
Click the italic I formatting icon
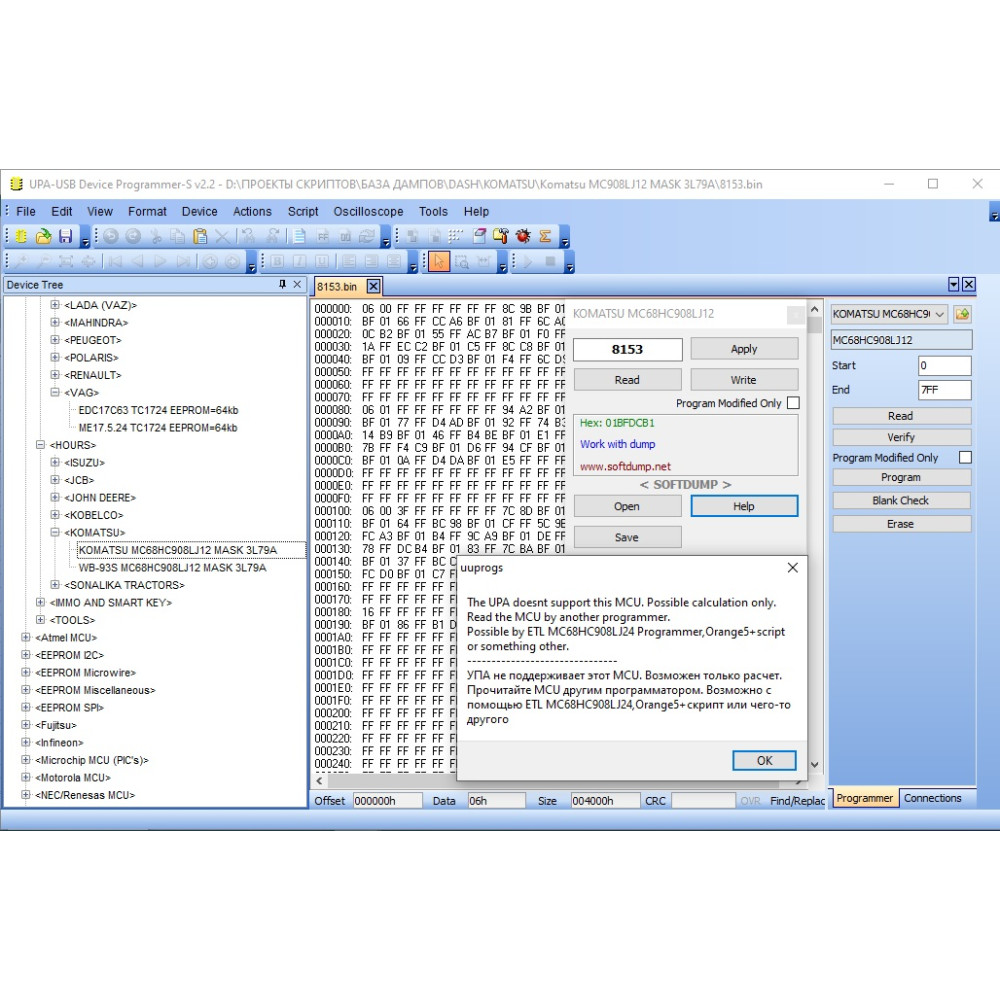tap(299, 261)
